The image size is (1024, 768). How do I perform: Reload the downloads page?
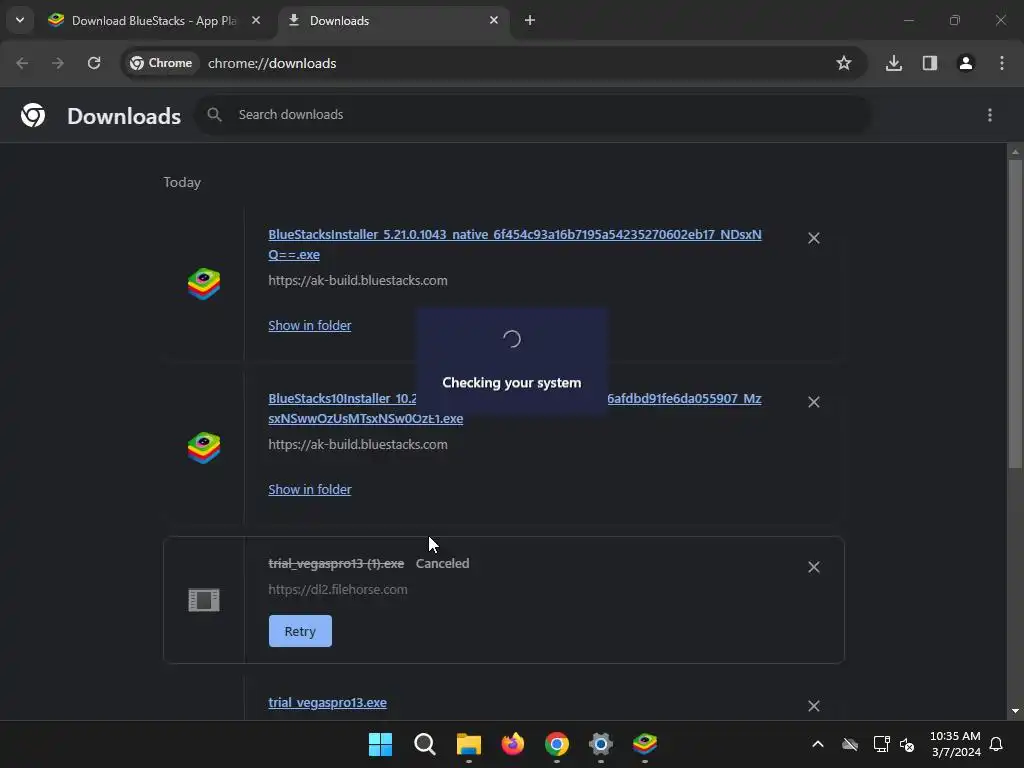(x=94, y=63)
